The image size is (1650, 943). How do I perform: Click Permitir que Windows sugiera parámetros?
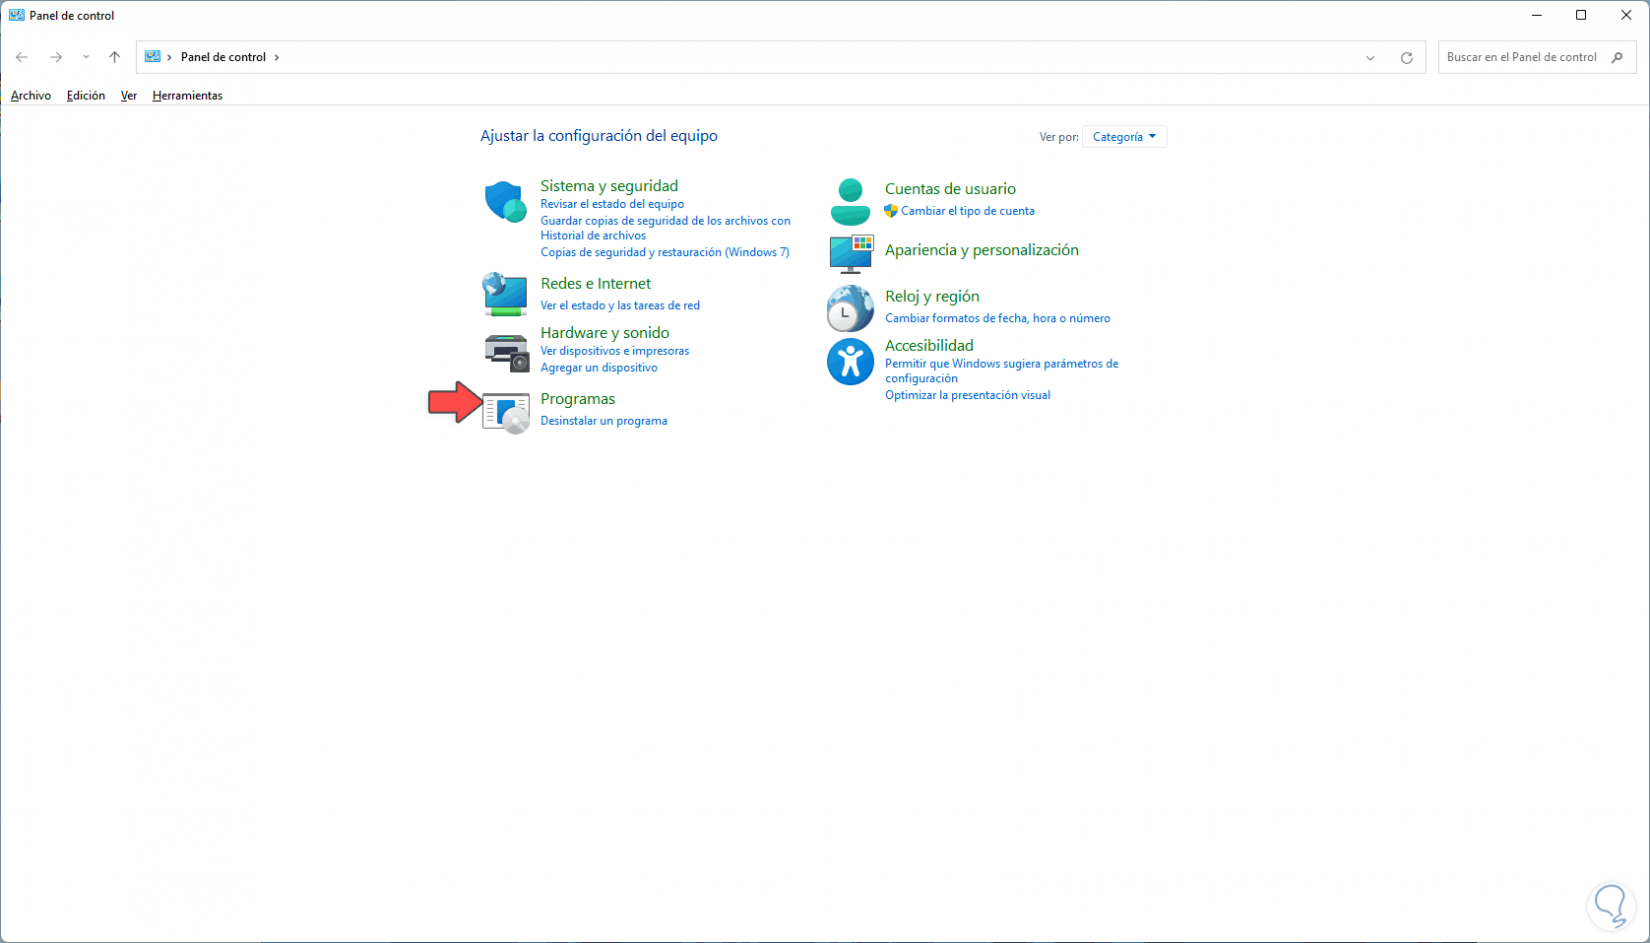pyautogui.click(x=1002, y=371)
